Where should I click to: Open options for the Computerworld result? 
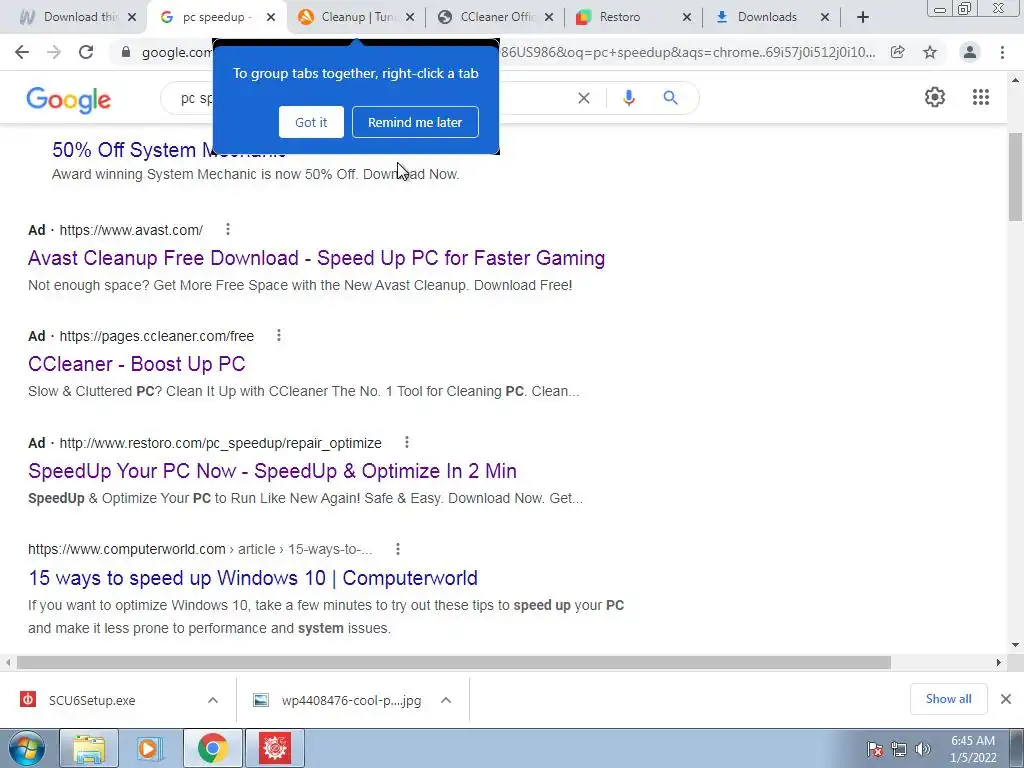click(397, 549)
